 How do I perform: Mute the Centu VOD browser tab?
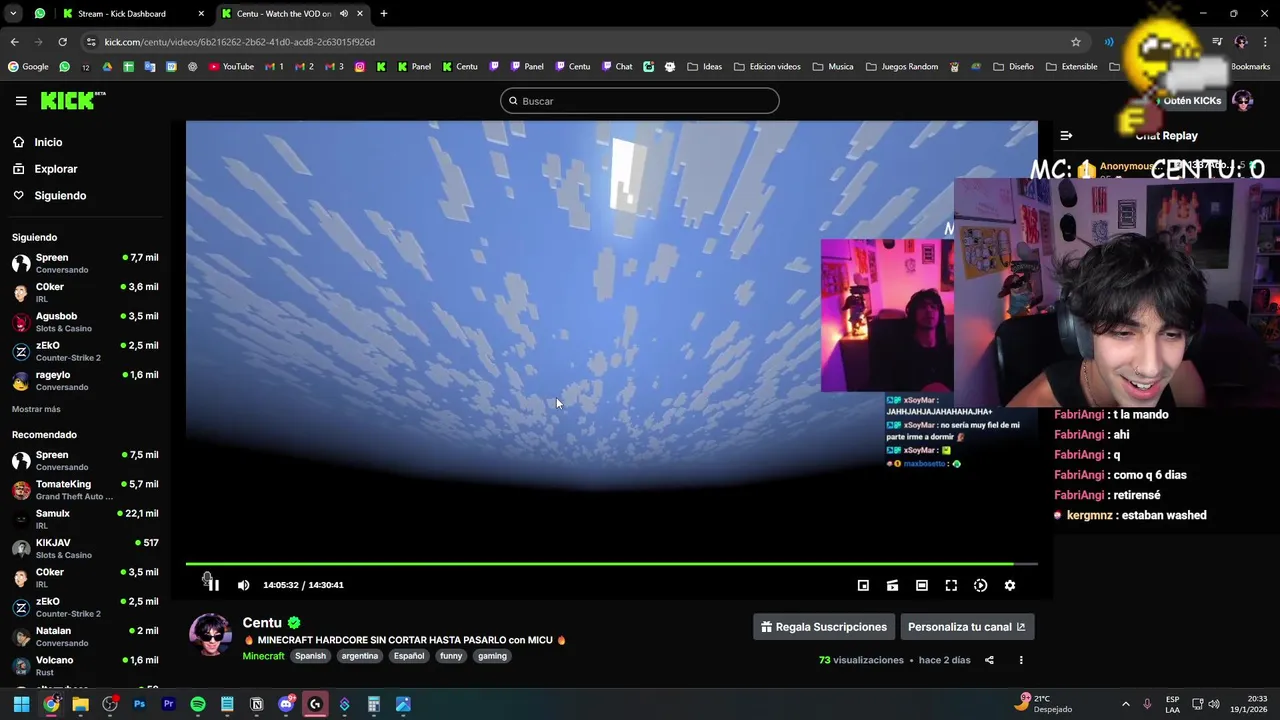(344, 14)
